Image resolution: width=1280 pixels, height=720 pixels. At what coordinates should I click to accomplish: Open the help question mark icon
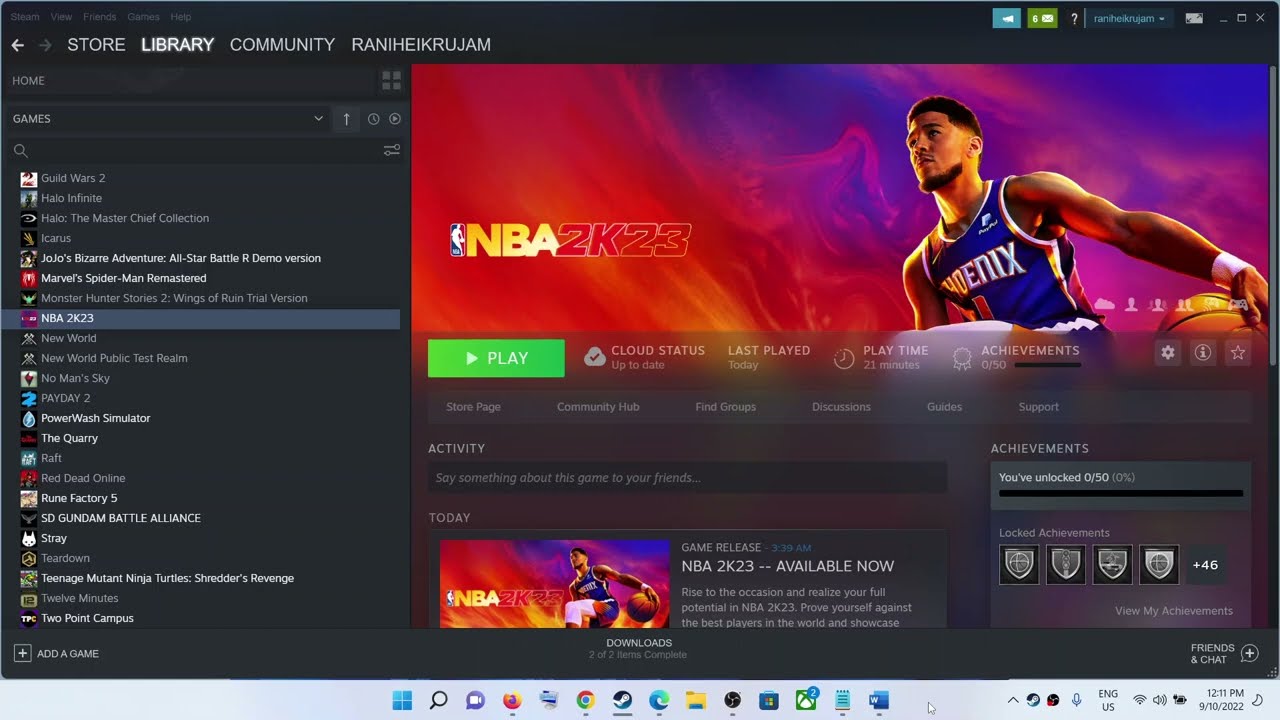[x=1074, y=18]
